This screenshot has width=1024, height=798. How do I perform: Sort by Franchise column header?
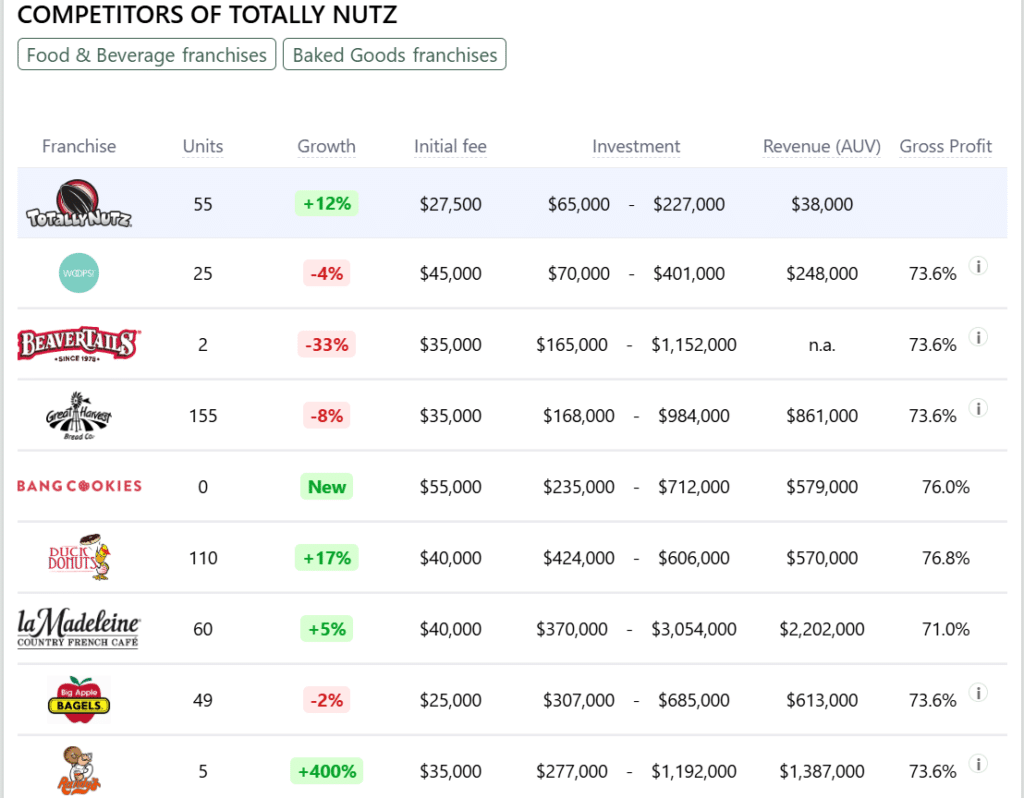(79, 146)
